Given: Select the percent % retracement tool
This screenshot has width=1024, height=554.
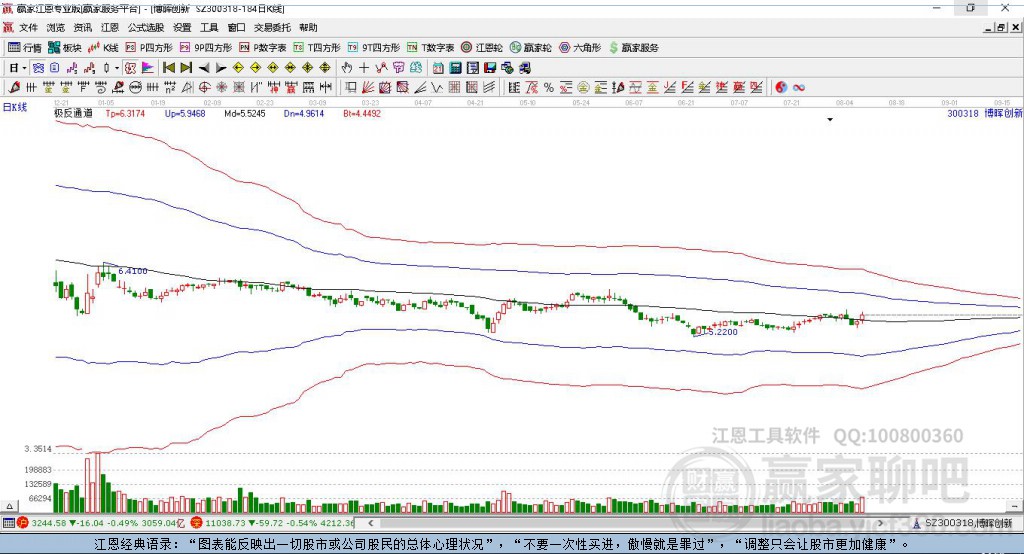Looking at the screenshot, I should click(549, 88).
